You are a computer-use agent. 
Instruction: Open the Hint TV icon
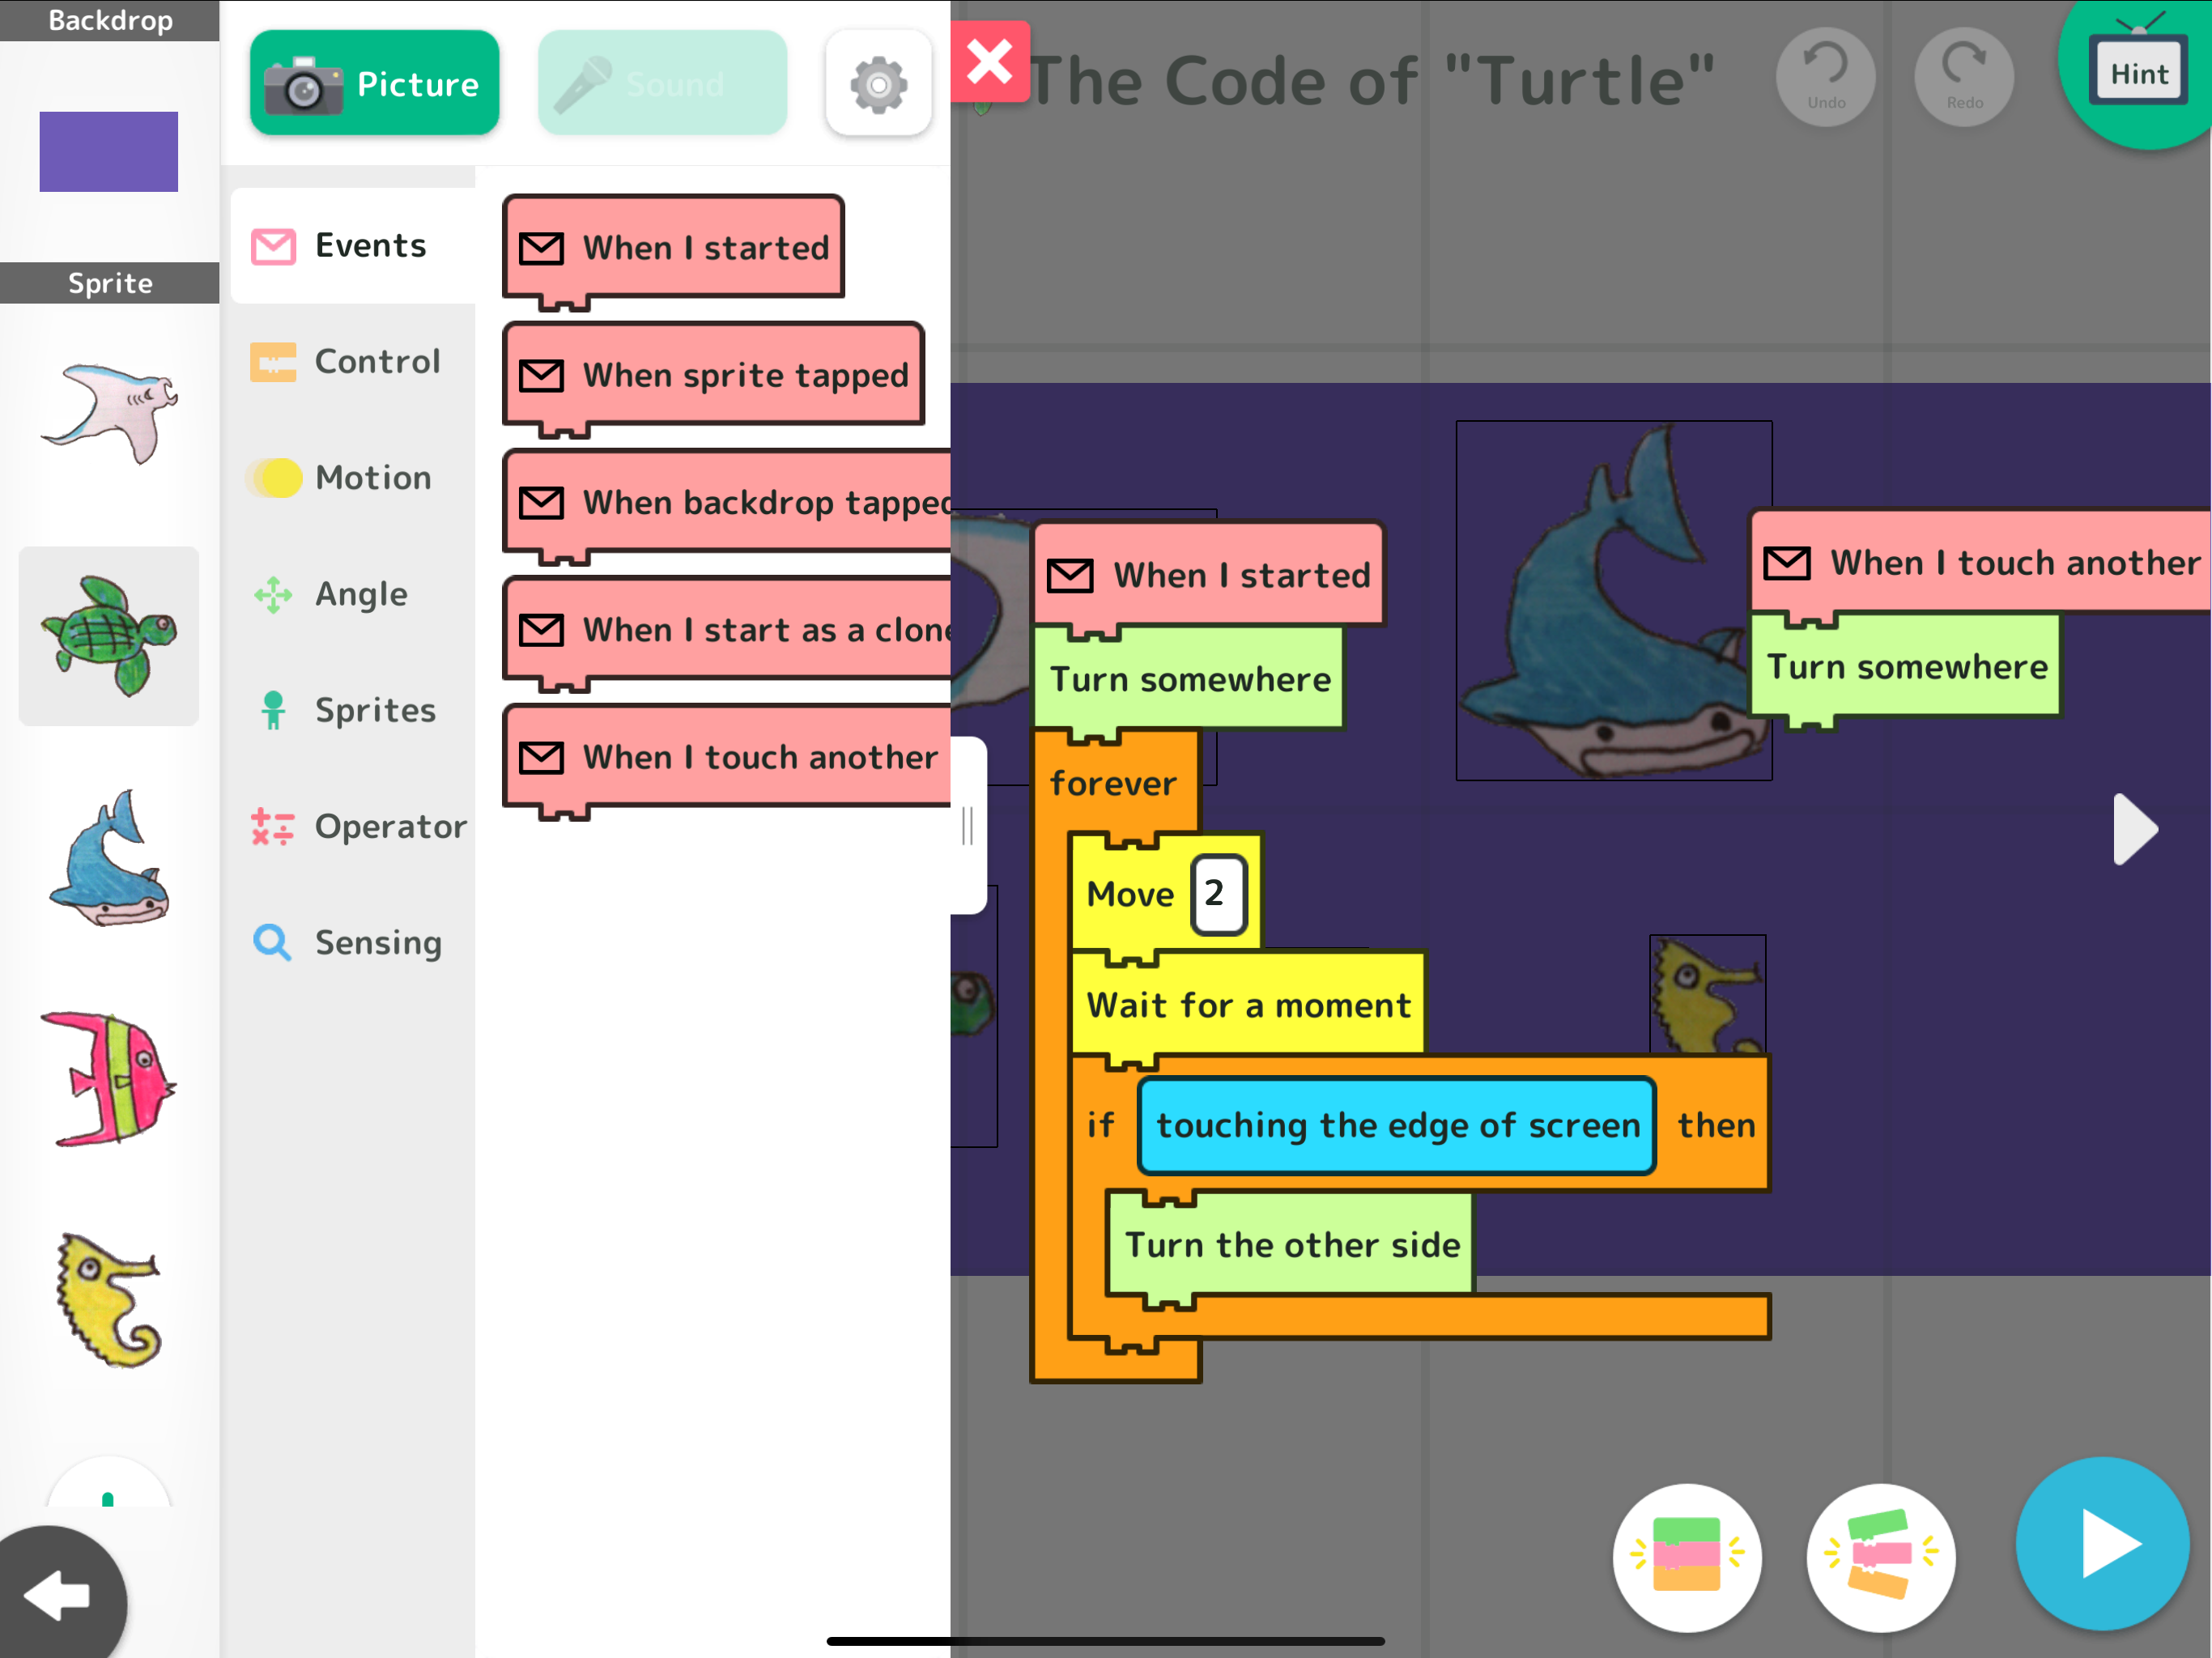pos(2138,72)
